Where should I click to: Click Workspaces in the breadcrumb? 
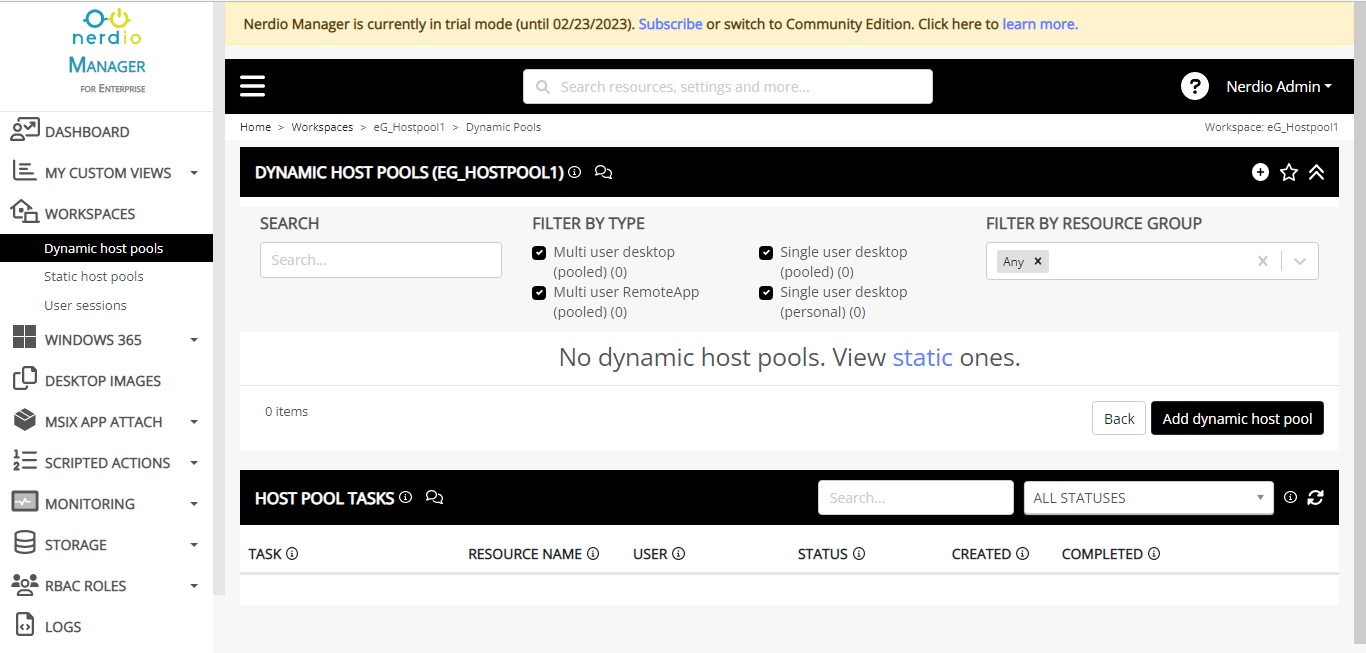point(322,127)
